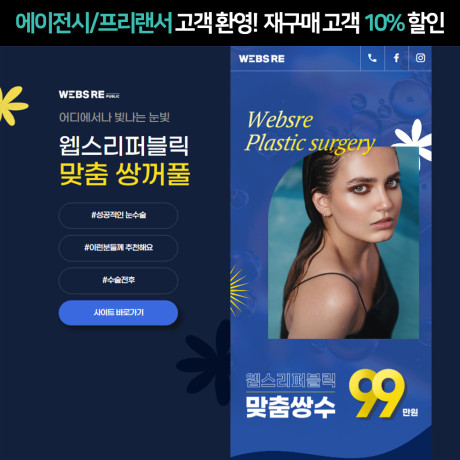
Task: Select the #이런분들께 추천해요 tag pill
Action: coord(118,248)
